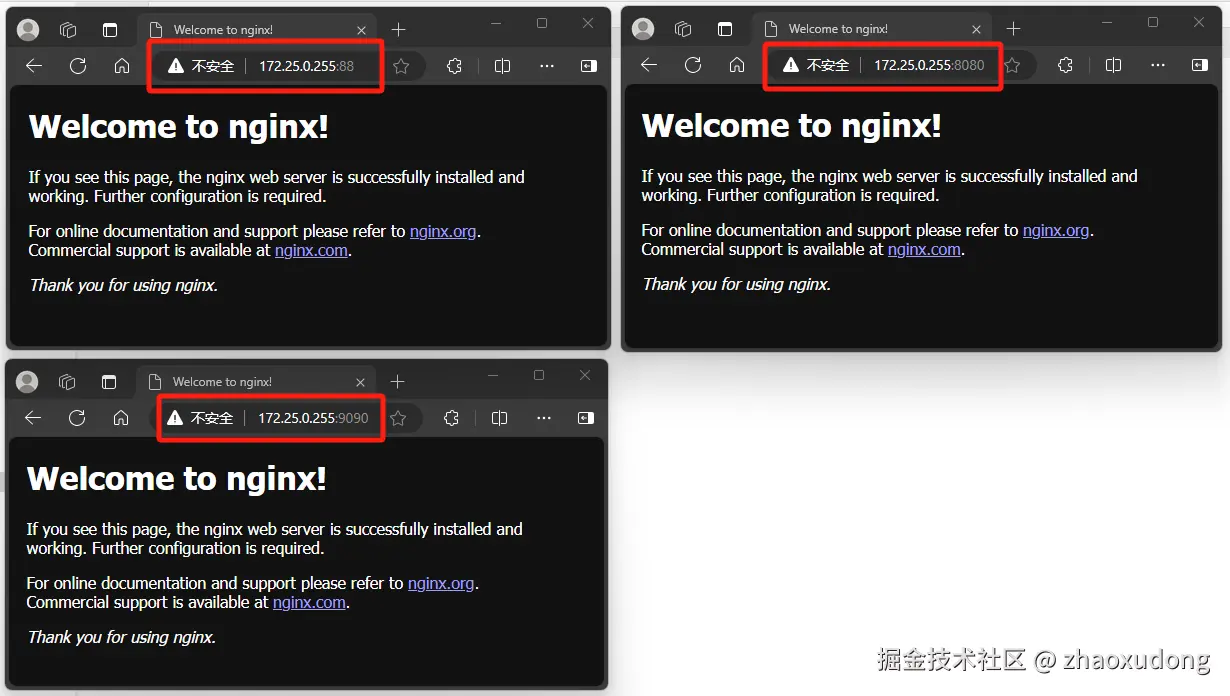Open tab actions menu in port 9090 window
The width and height of the screenshot is (1230, 696).
[109, 382]
